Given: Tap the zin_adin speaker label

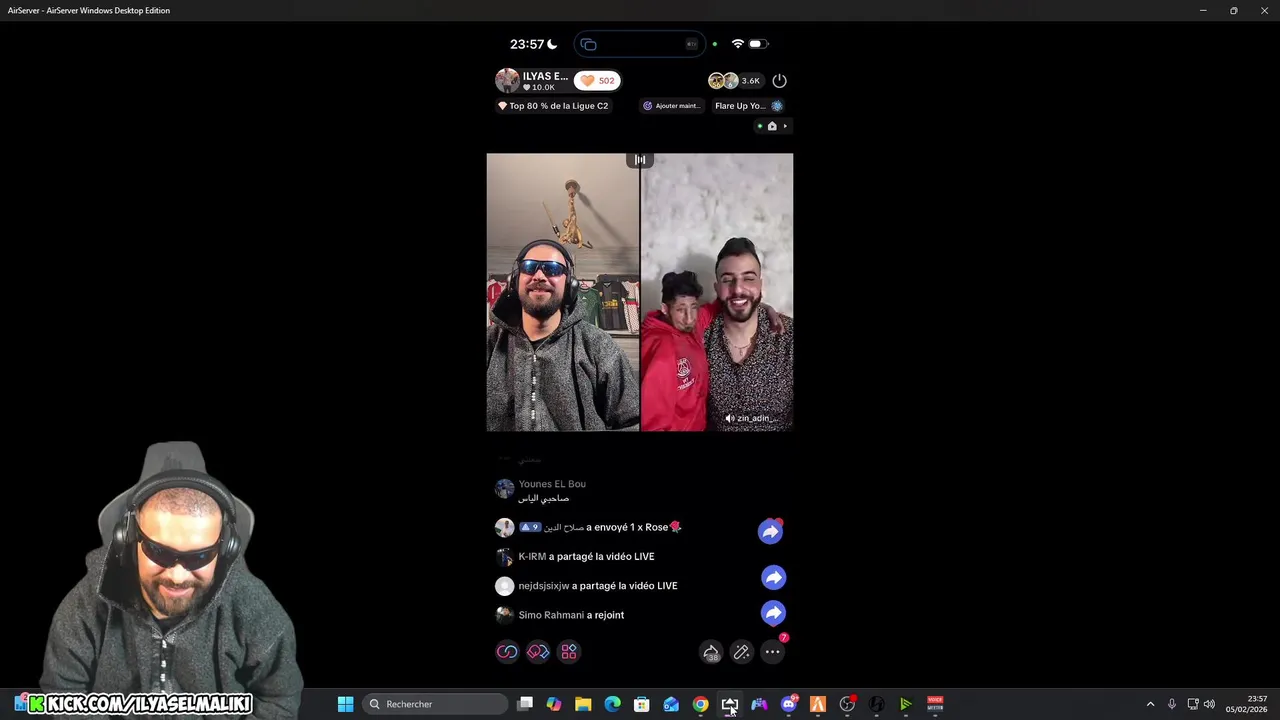Looking at the screenshot, I should click(x=753, y=418).
